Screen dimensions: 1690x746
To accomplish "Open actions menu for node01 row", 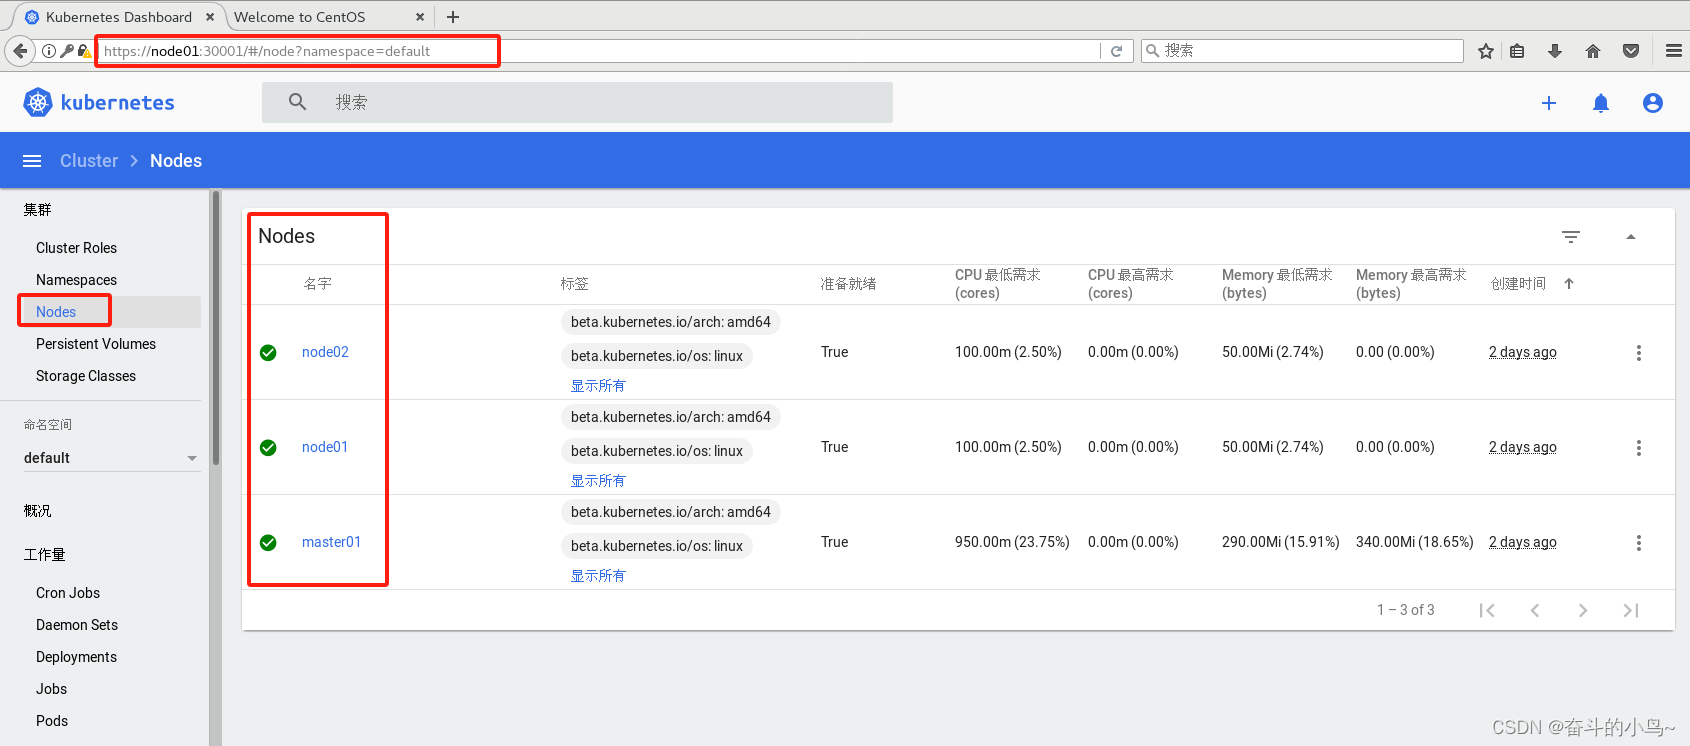I will pyautogui.click(x=1639, y=448).
